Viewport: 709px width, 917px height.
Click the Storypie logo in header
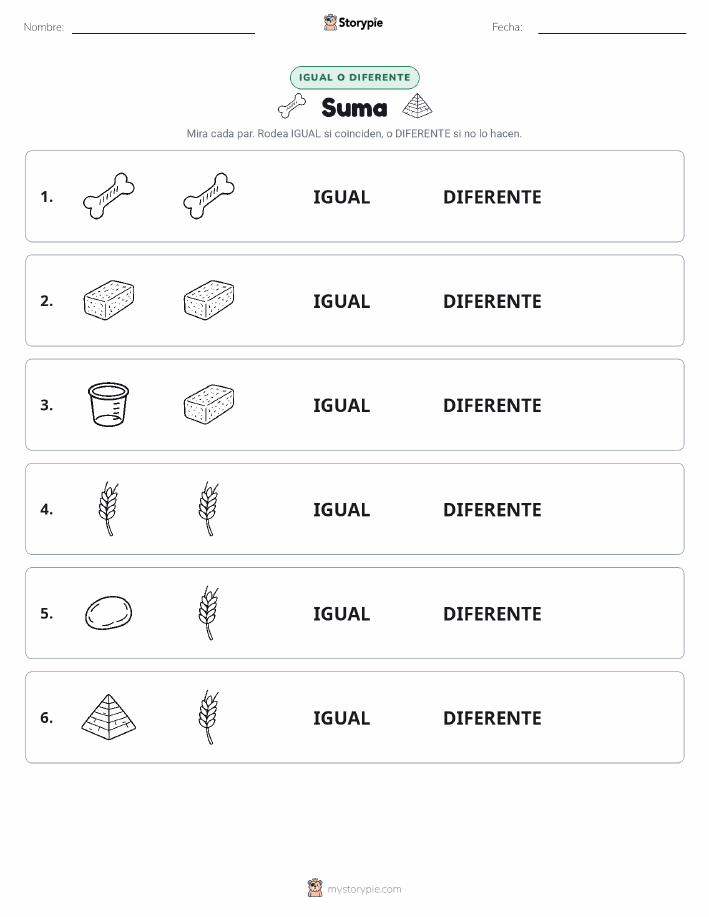coord(353,23)
